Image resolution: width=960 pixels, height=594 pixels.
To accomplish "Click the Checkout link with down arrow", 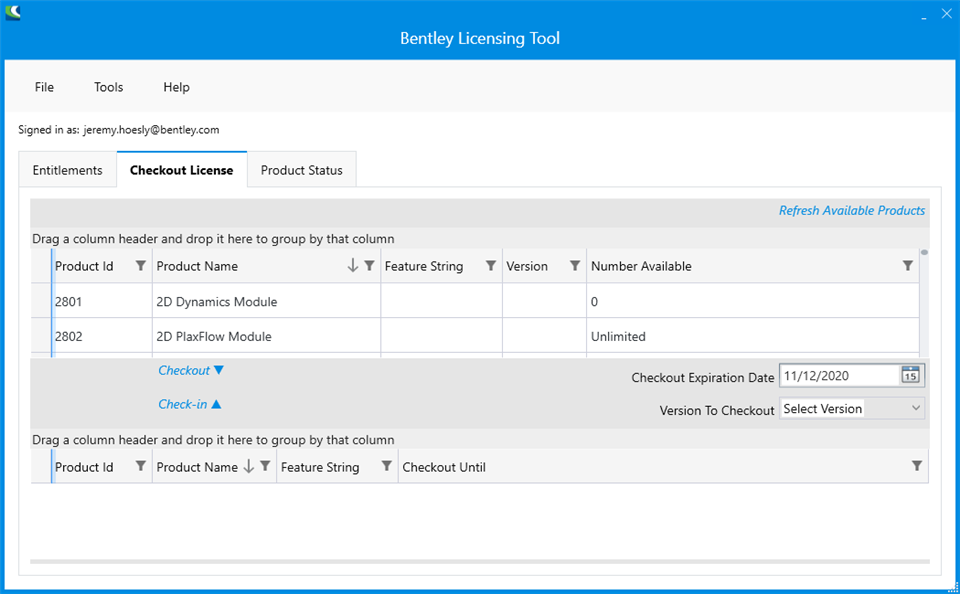I will (x=191, y=370).
